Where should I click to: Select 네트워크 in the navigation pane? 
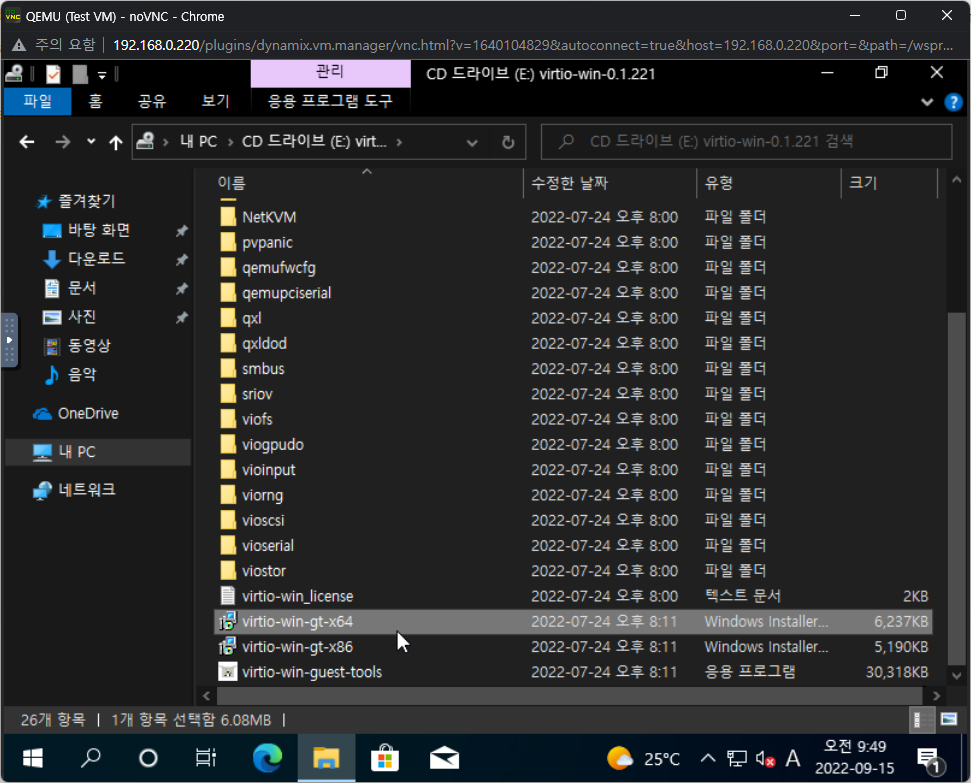click(86, 490)
